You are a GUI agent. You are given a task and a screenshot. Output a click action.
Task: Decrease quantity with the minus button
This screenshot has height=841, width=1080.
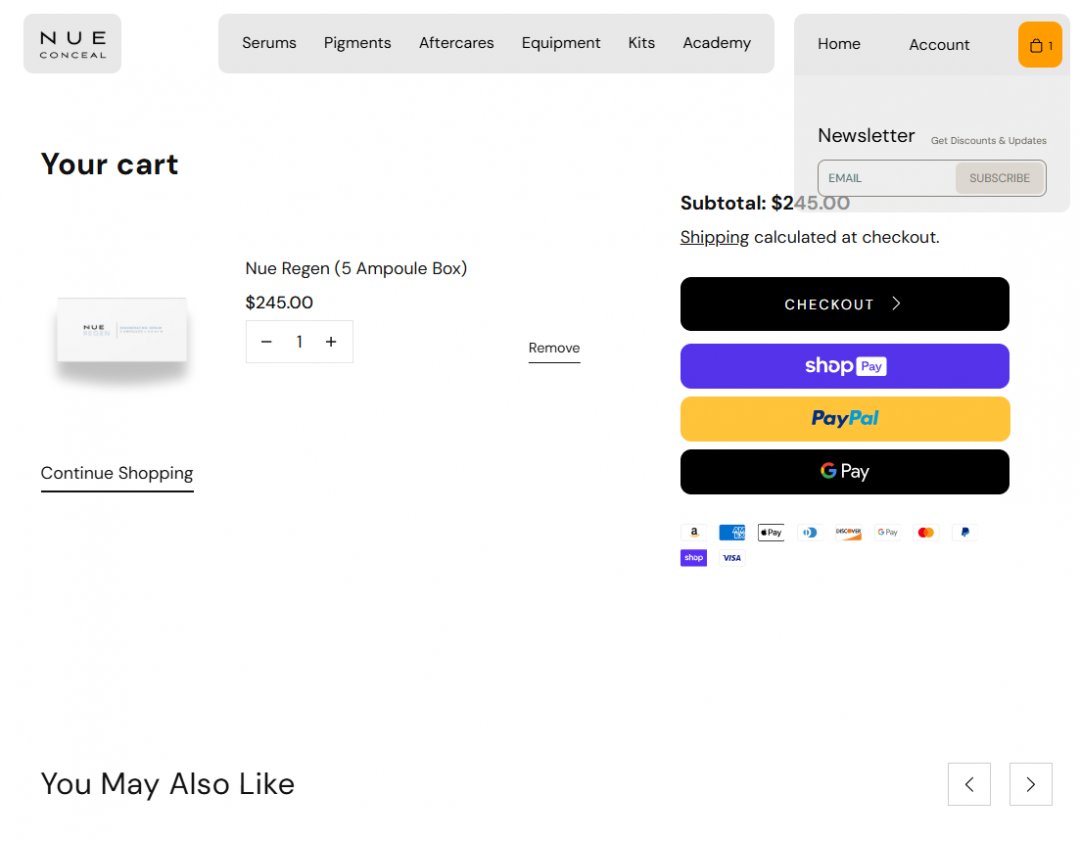pyautogui.click(x=267, y=342)
